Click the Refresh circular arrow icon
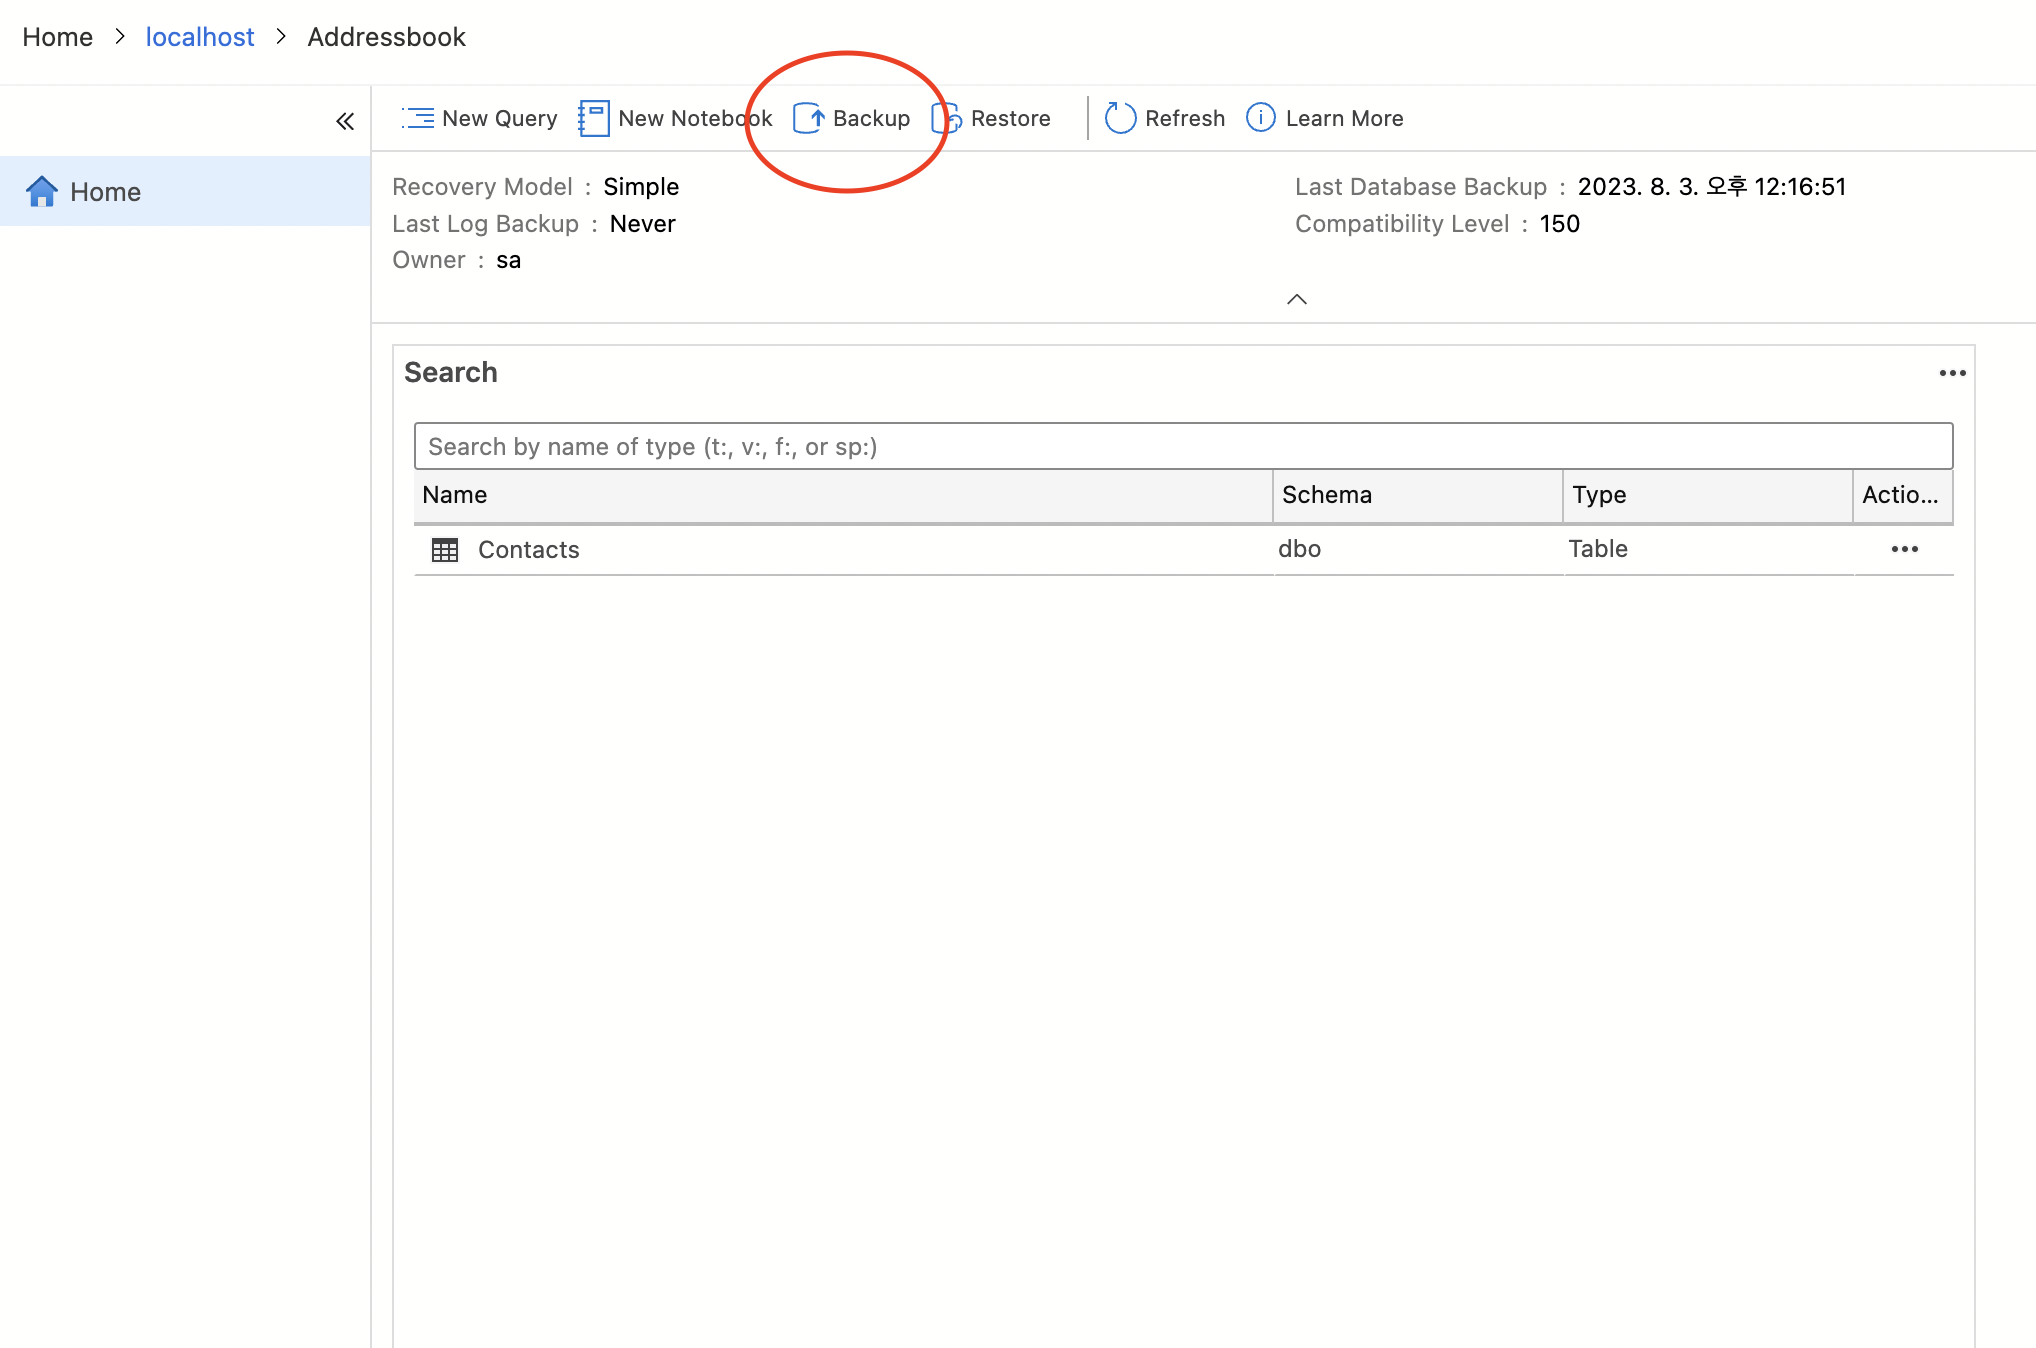The image size is (2036, 1348). click(x=1120, y=118)
